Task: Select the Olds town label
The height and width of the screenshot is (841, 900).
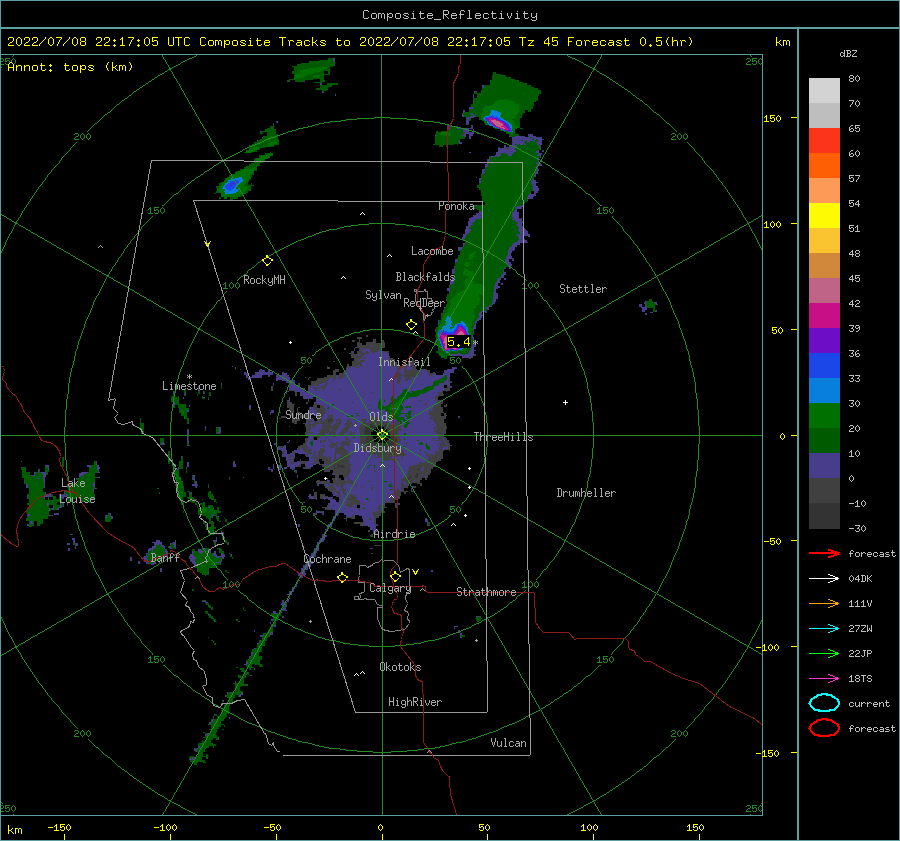Action: [381, 417]
